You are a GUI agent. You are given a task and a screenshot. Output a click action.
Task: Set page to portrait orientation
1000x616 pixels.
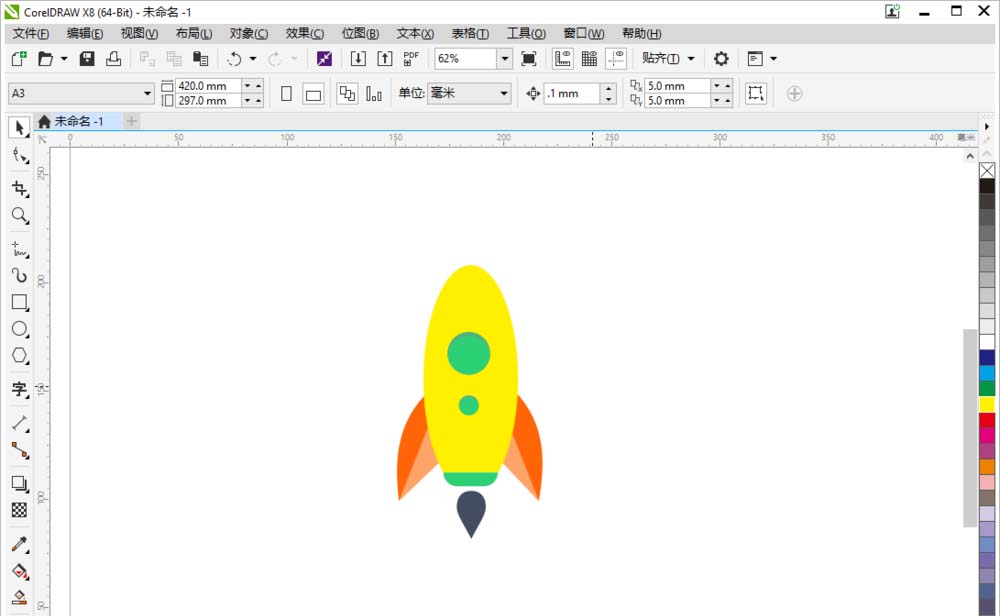click(286, 94)
